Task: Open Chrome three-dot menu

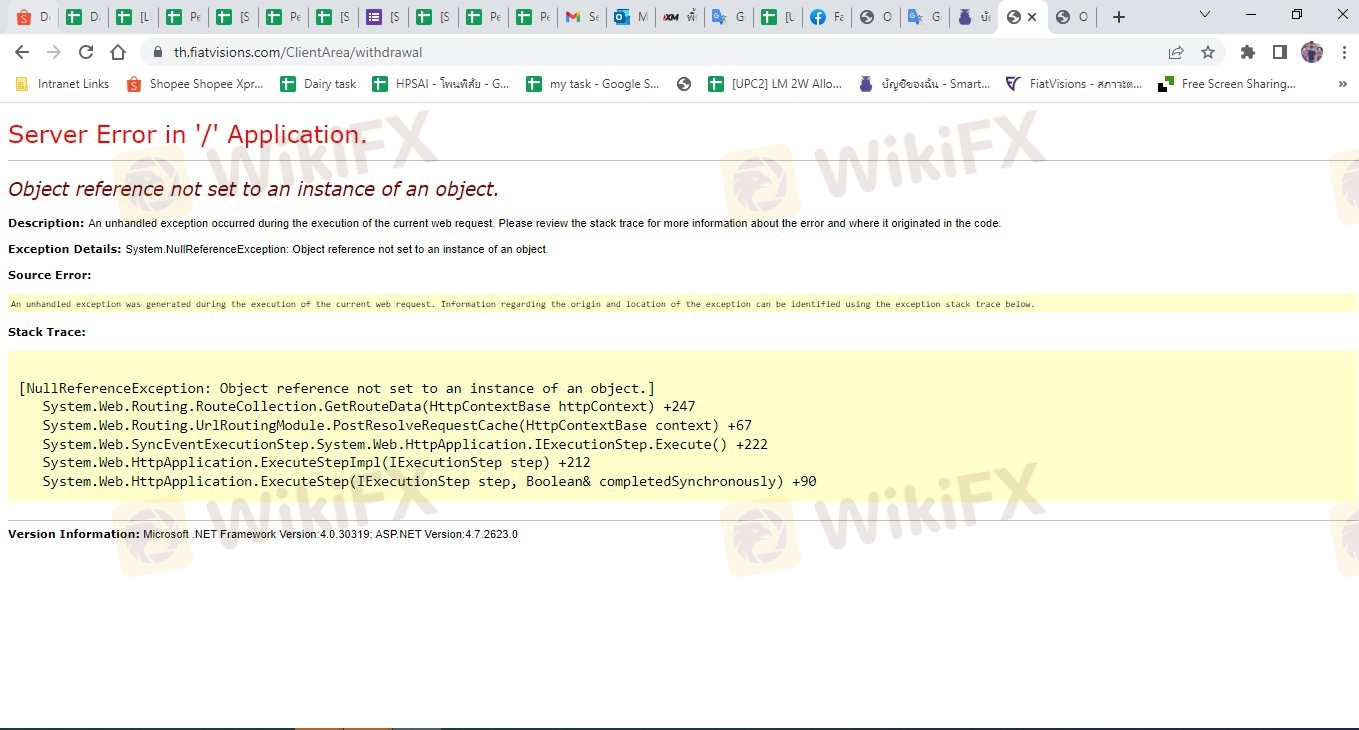Action: pyautogui.click(x=1342, y=52)
